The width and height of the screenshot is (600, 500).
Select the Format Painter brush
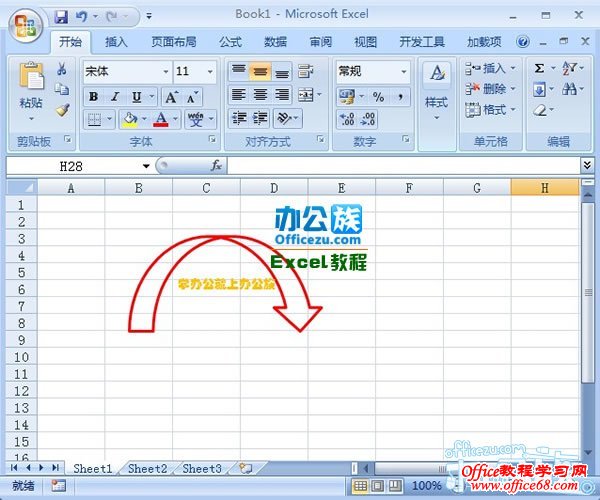[62, 110]
